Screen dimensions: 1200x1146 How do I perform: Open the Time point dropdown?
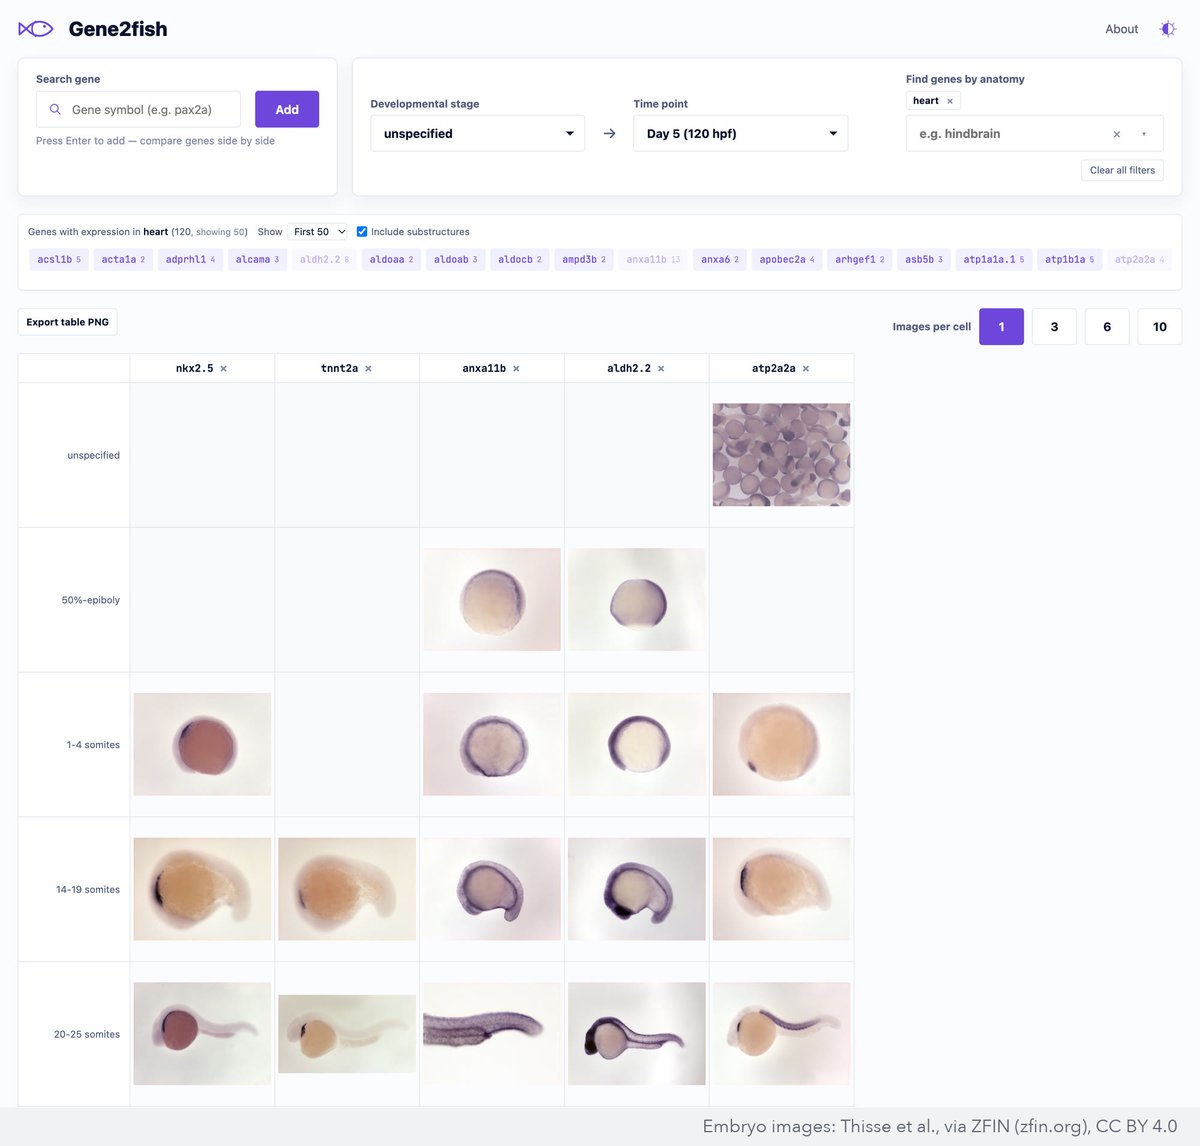(x=741, y=133)
